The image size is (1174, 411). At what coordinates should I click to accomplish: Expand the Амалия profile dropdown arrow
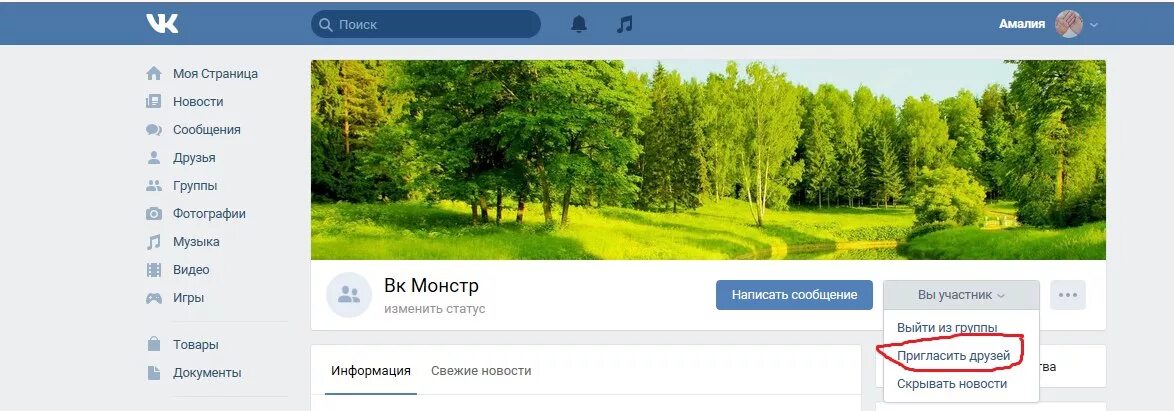1094,25
